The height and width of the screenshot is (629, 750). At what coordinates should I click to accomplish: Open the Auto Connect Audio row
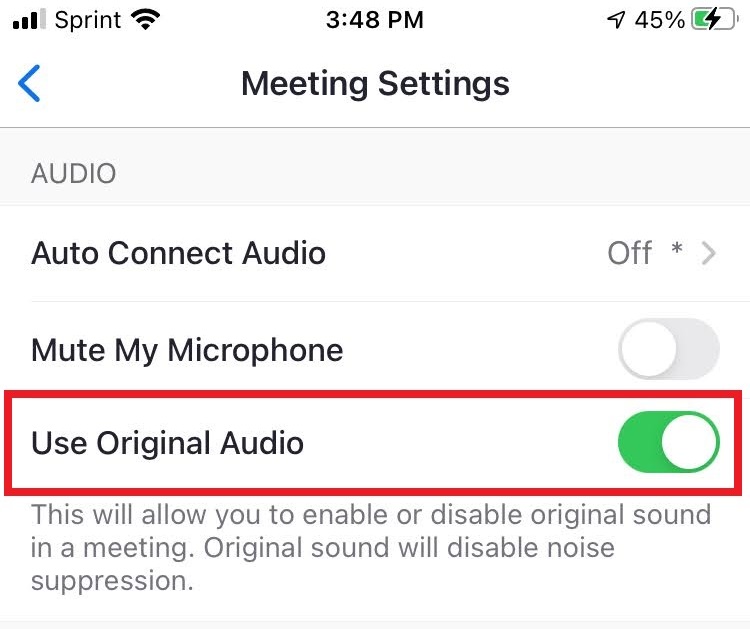[x=375, y=254]
